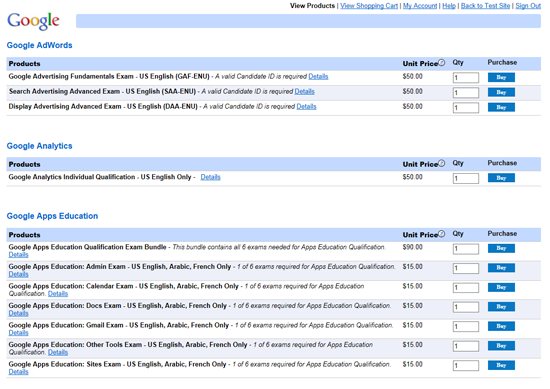Click the light blue banner bar beside logo

click(x=308, y=21)
